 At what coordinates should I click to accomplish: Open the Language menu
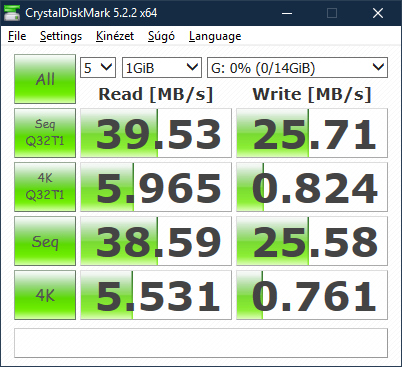(215, 36)
